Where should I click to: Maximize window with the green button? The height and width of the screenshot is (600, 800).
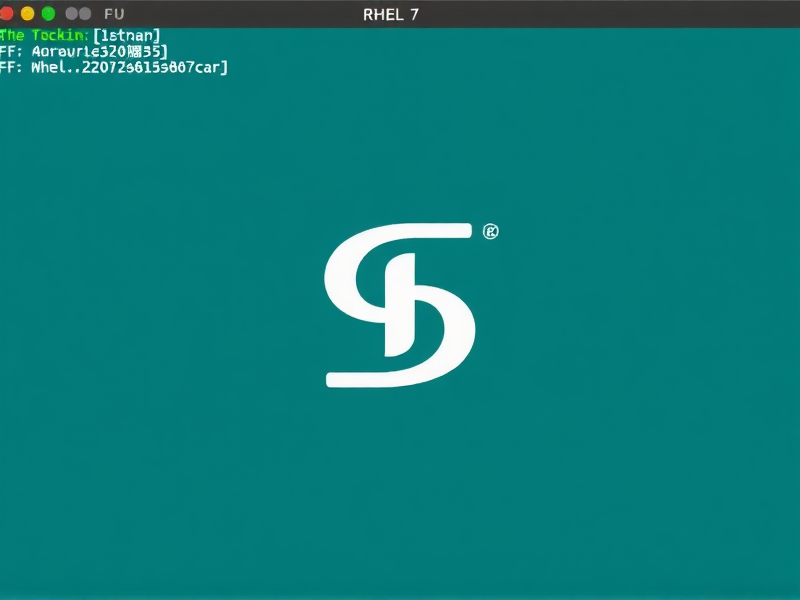tap(47, 14)
